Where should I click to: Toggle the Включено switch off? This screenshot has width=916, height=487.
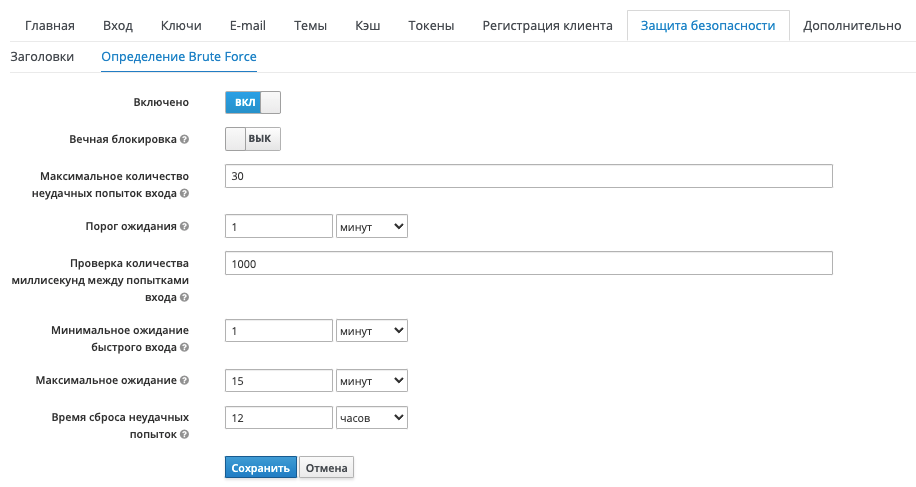(x=253, y=102)
